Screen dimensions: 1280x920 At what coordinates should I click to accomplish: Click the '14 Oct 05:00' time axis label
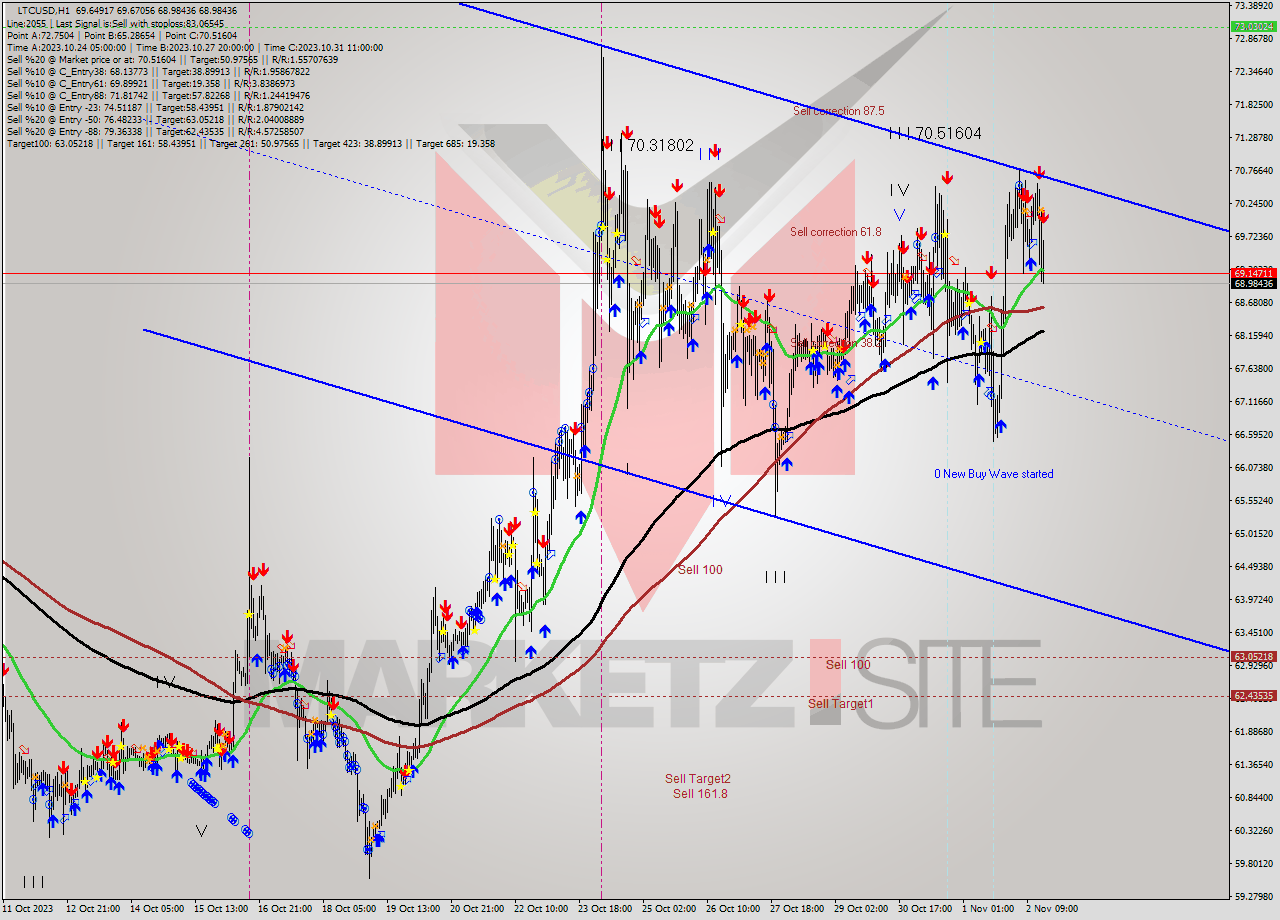click(x=156, y=909)
